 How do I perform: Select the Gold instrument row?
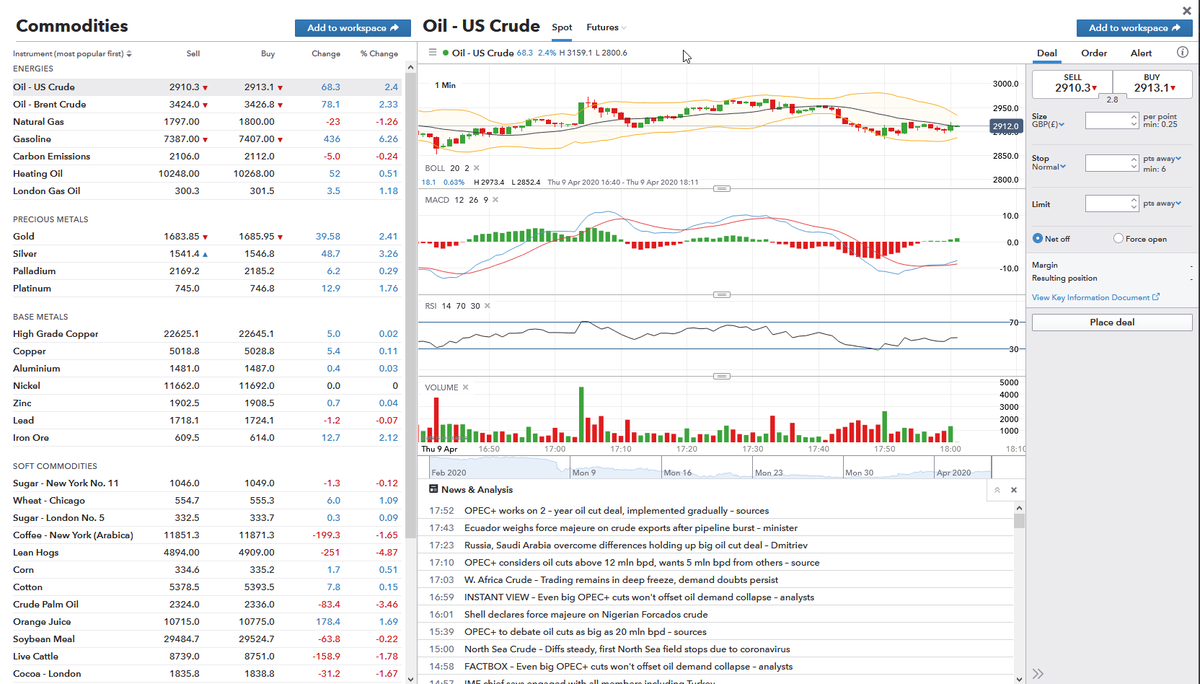point(207,237)
